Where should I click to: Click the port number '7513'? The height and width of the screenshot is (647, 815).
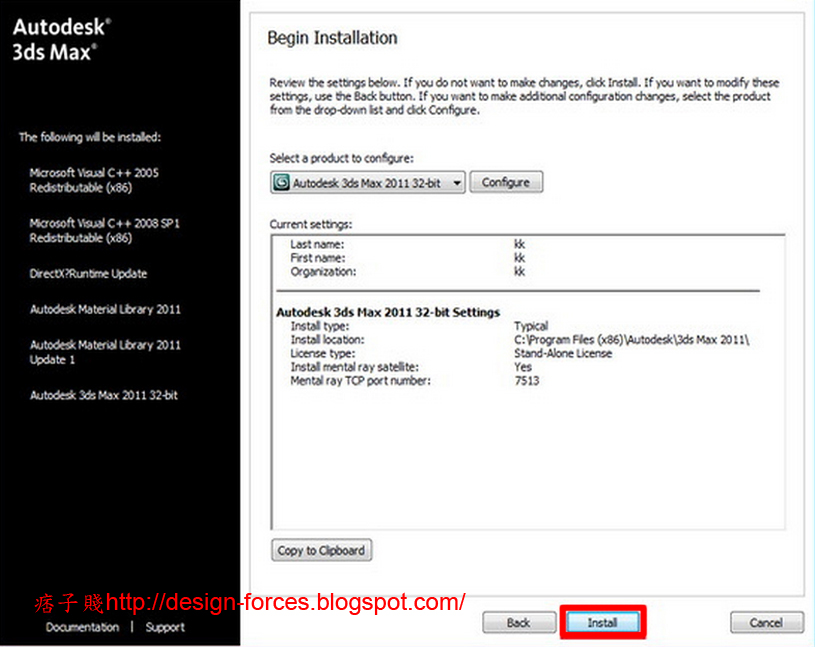[527, 380]
